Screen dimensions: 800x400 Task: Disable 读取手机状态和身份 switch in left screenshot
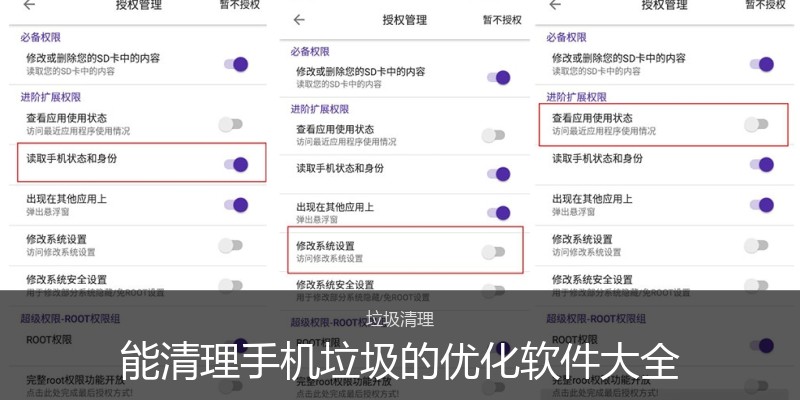click(236, 164)
